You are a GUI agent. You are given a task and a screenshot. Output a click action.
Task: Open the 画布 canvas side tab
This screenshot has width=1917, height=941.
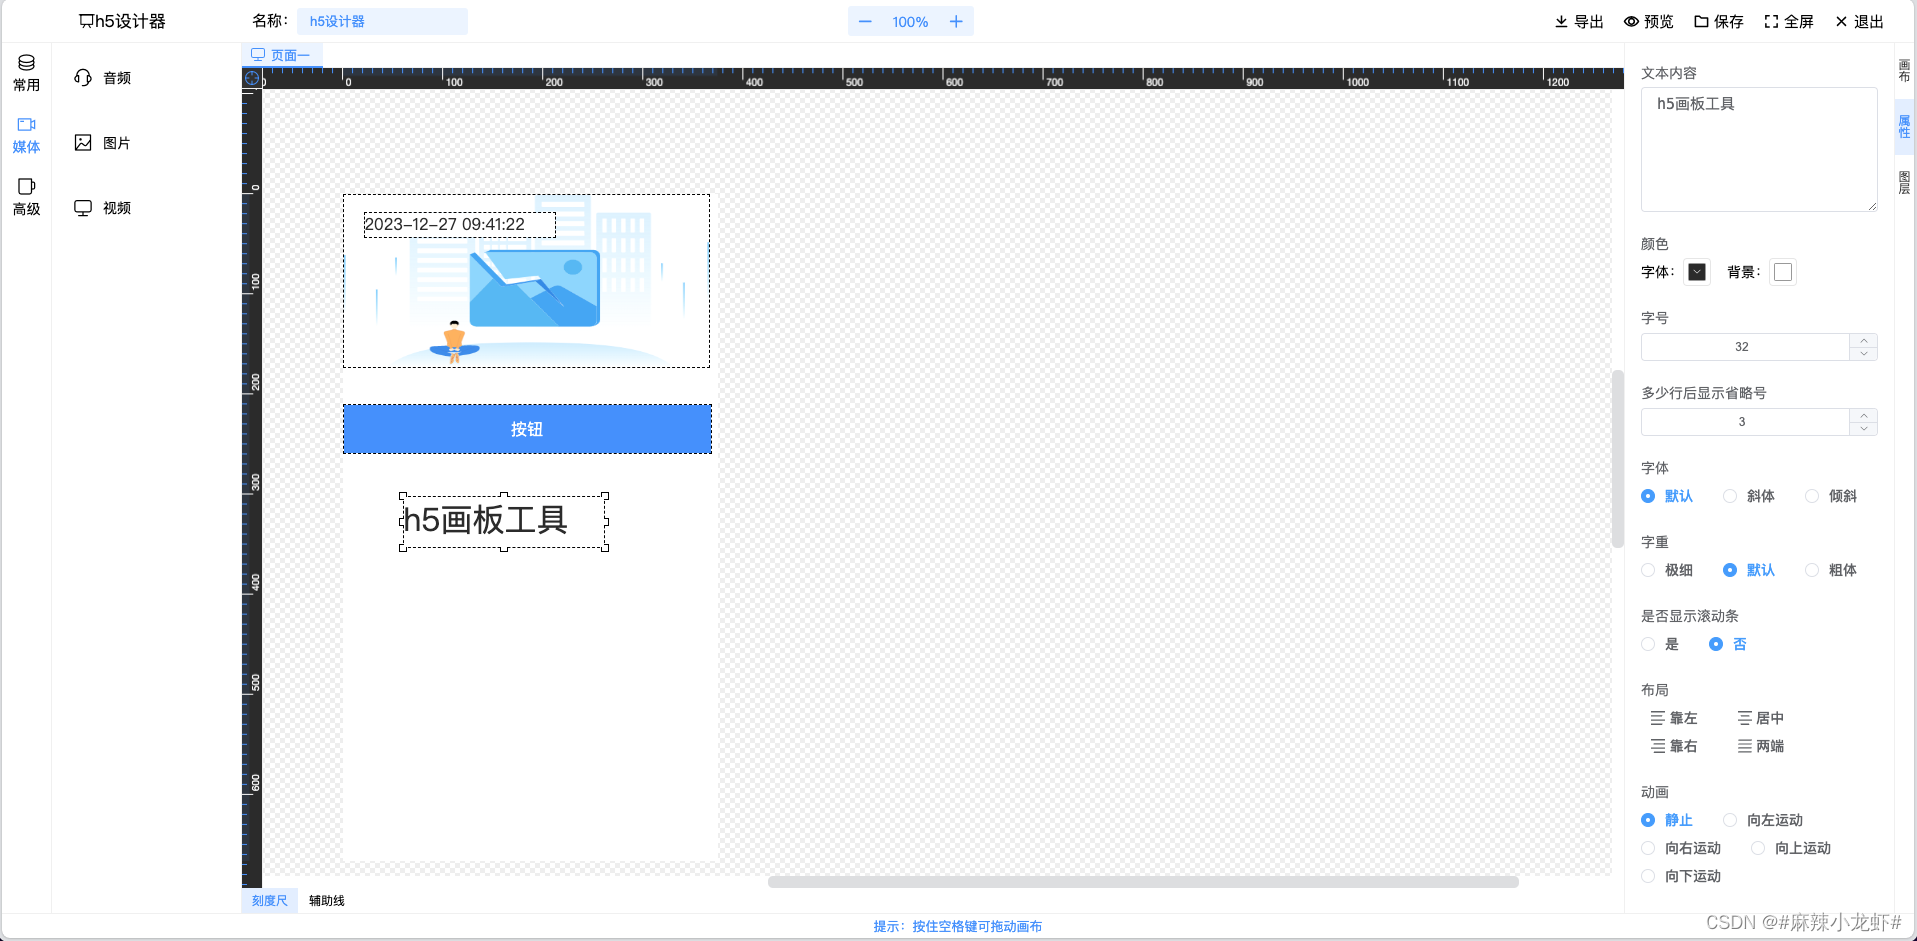[x=1904, y=70]
